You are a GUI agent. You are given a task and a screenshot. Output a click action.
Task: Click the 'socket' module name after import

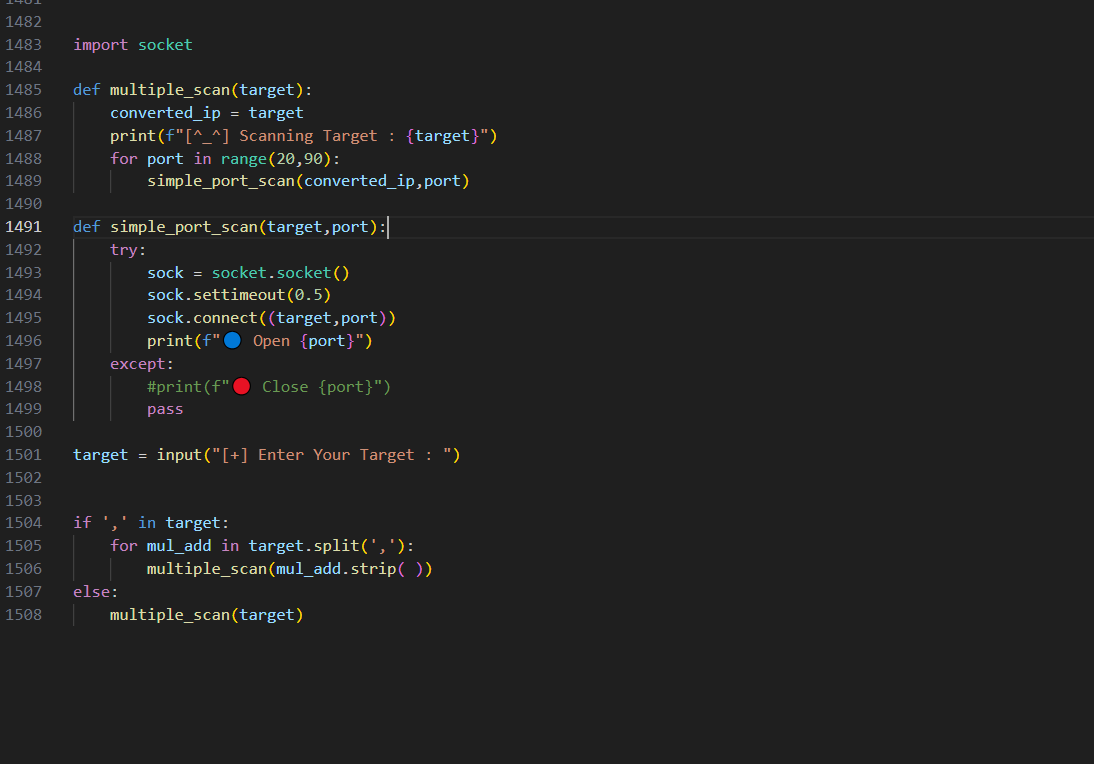[x=165, y=45]
